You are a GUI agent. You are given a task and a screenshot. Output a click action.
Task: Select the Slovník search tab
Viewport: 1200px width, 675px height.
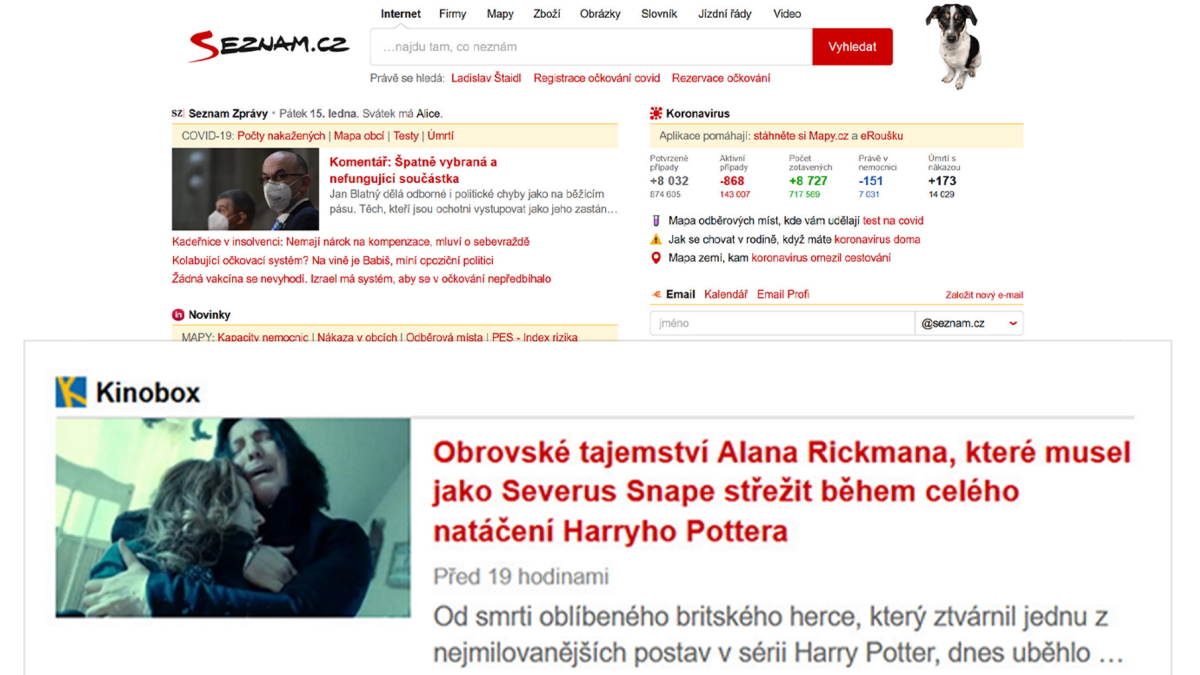coord(659,14)
